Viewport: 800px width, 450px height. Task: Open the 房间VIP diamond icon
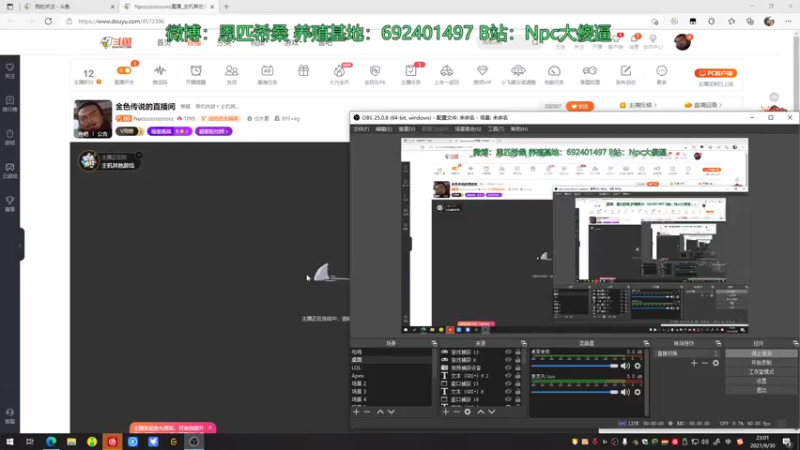click(x=482, y=70)
